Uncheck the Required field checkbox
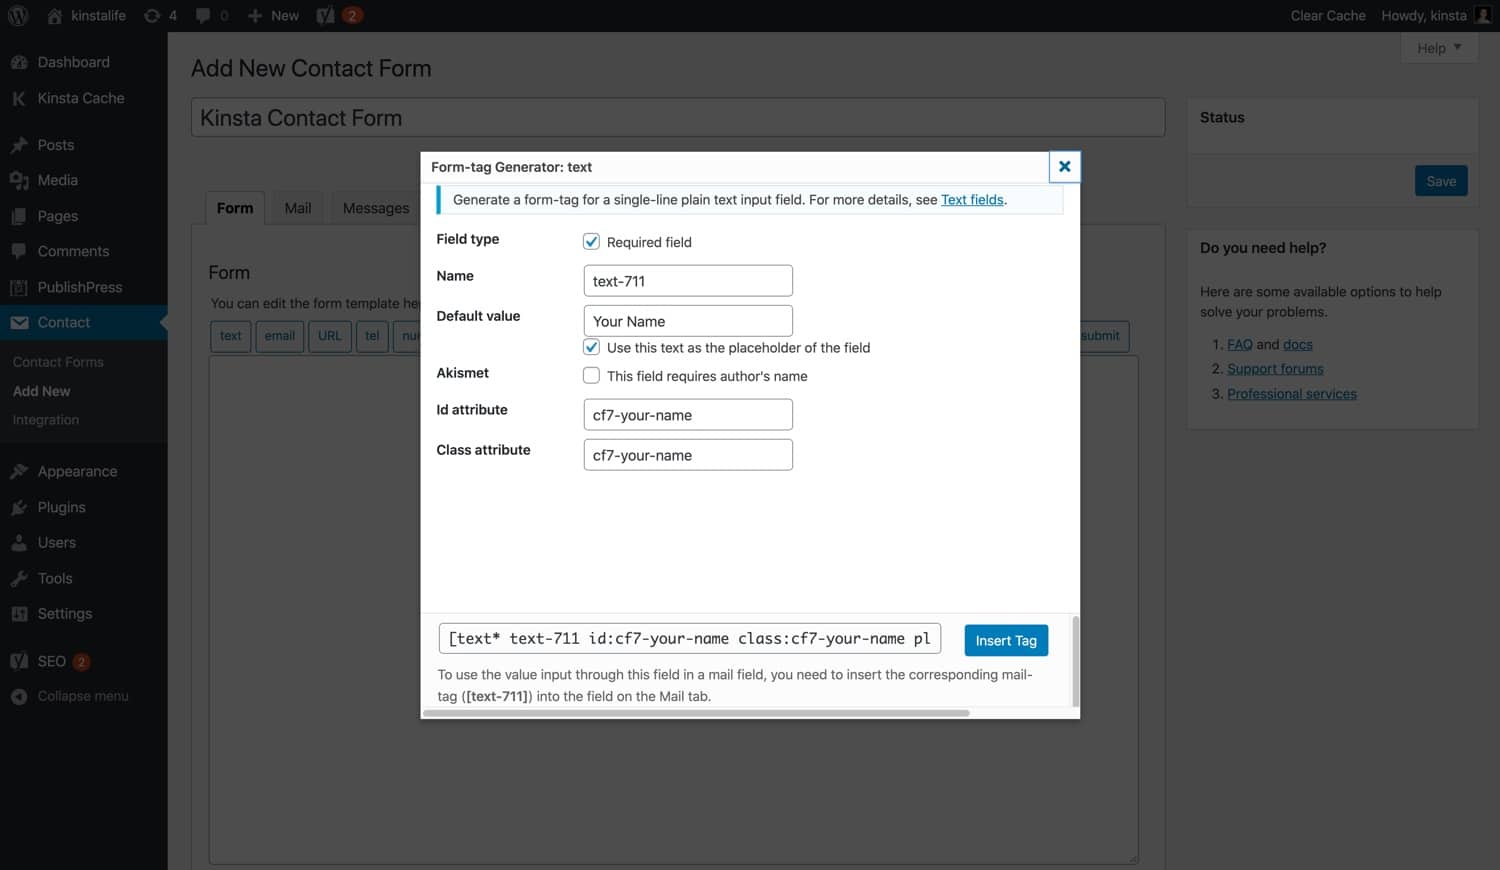This screenshot has width=1500, height=870. (591, 241)
